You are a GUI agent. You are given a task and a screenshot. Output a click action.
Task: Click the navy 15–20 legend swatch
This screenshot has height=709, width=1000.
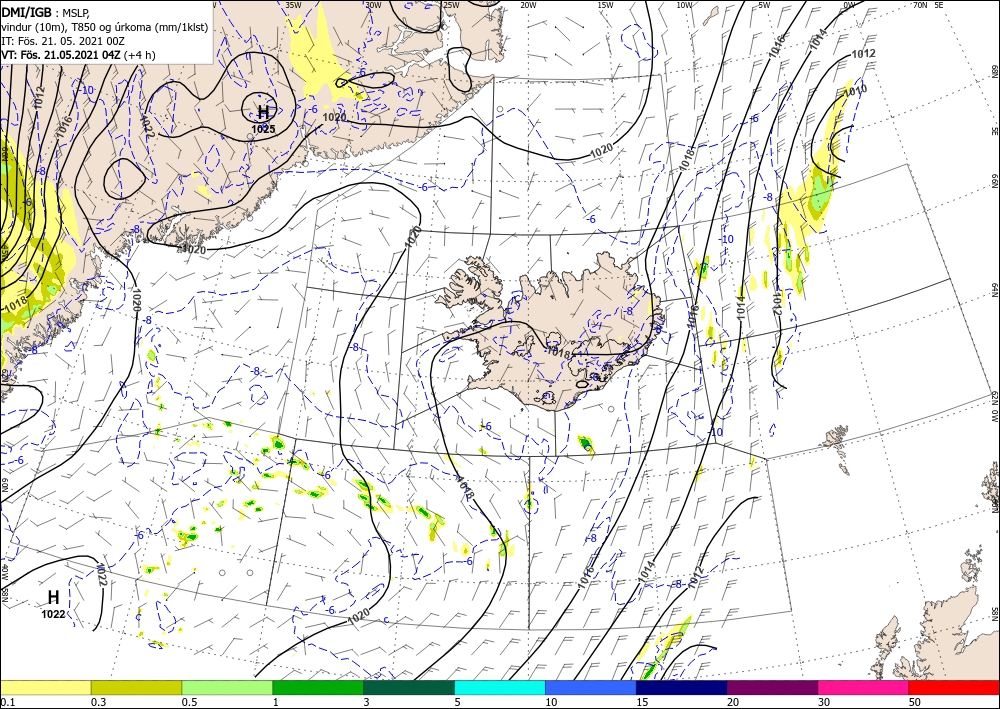click(682, 687)
